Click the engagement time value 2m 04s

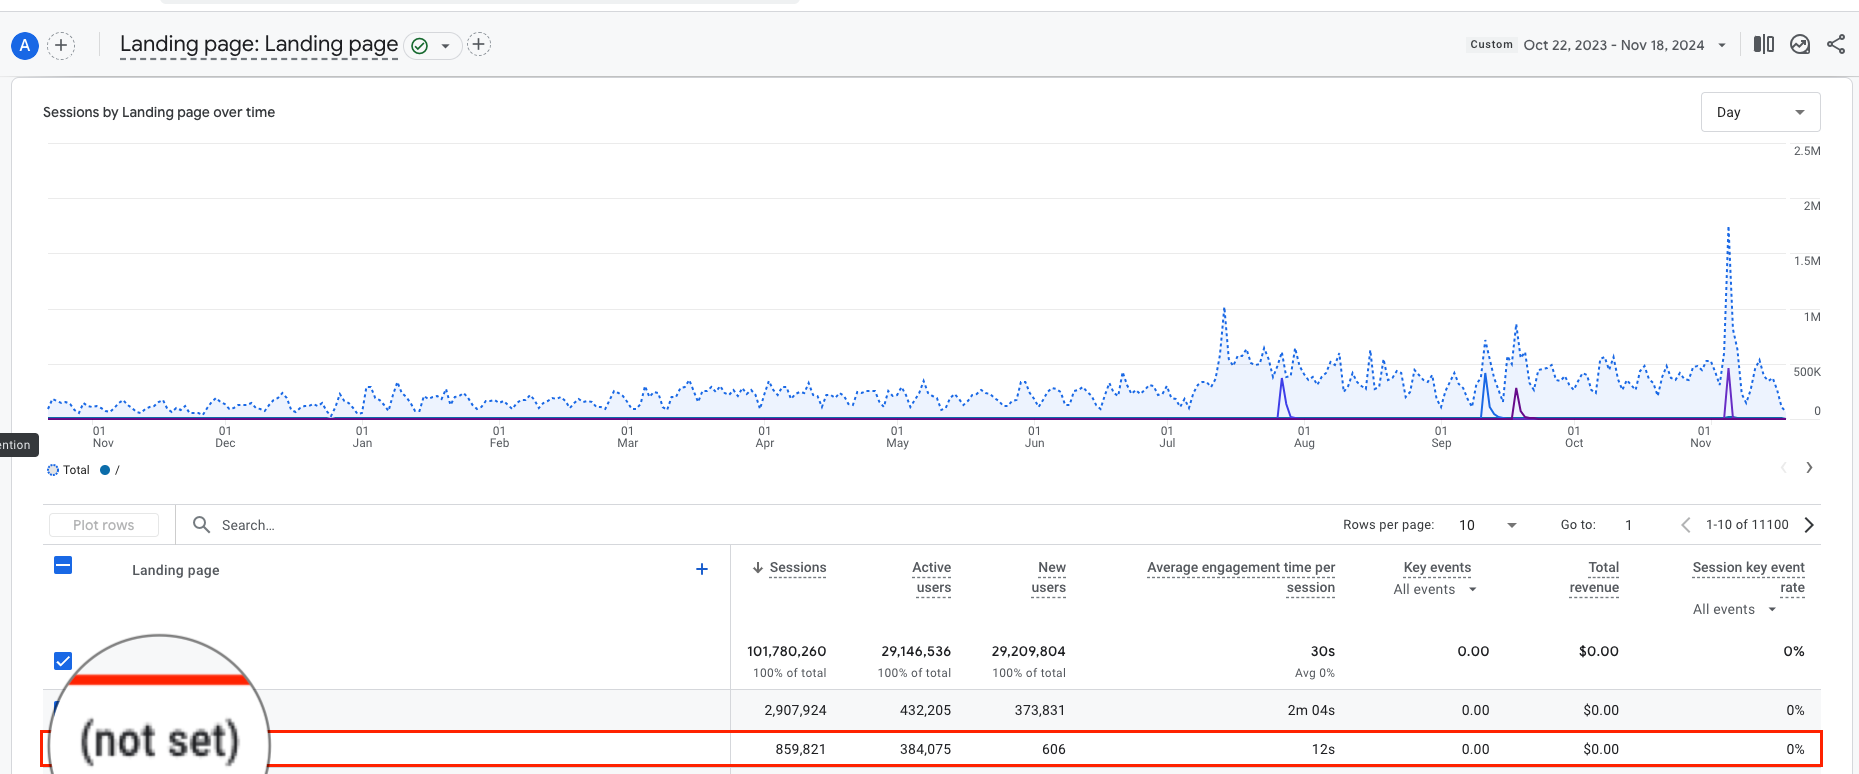pos(1311,710)
